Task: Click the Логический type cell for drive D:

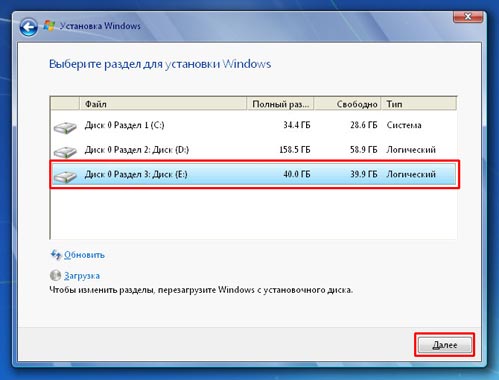Action: click(x=411, y=150)
